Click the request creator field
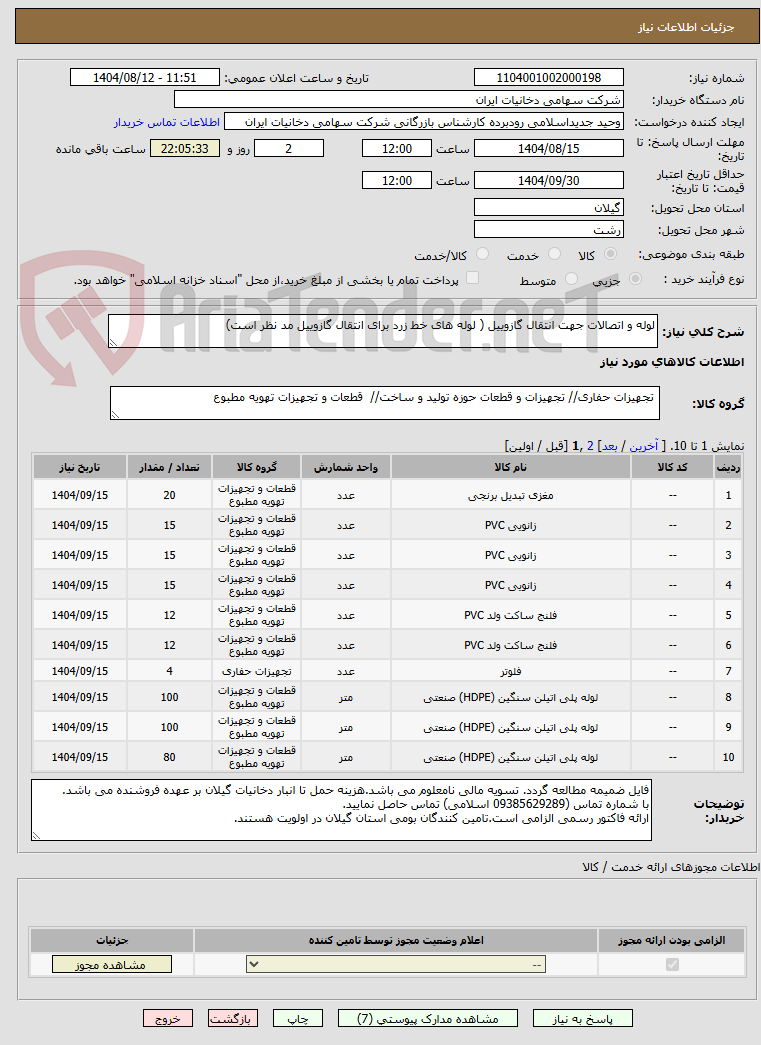Viewport: 761px width, 1045px height. (424, 121)
